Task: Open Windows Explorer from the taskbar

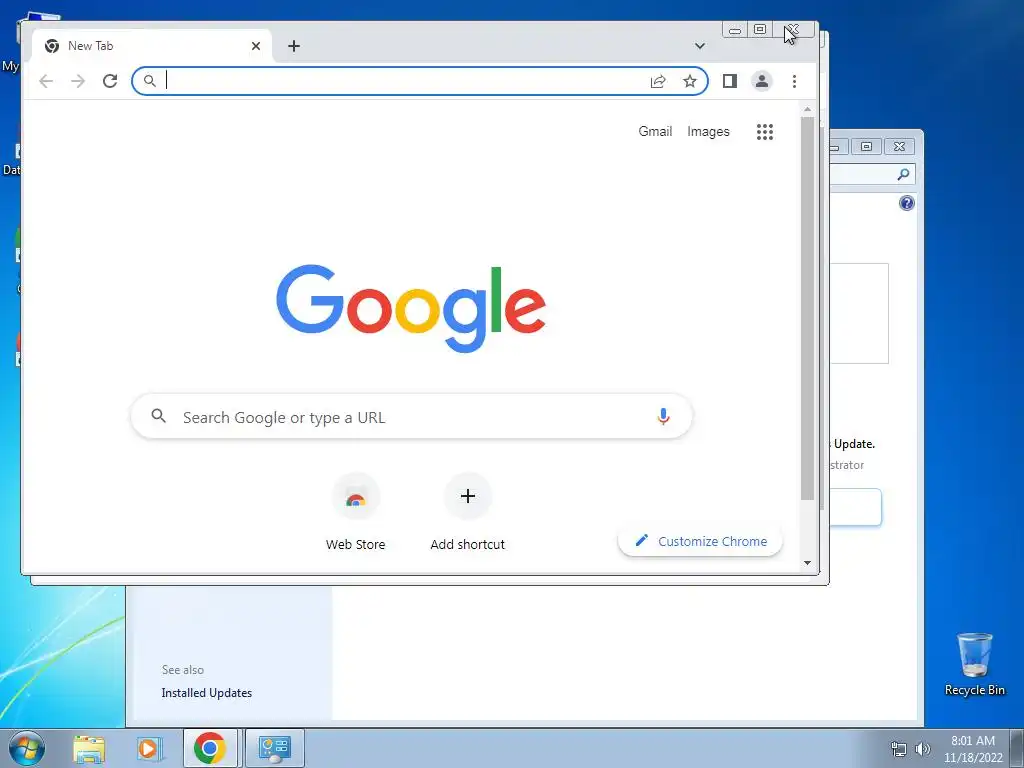Action: click(89, 749)
